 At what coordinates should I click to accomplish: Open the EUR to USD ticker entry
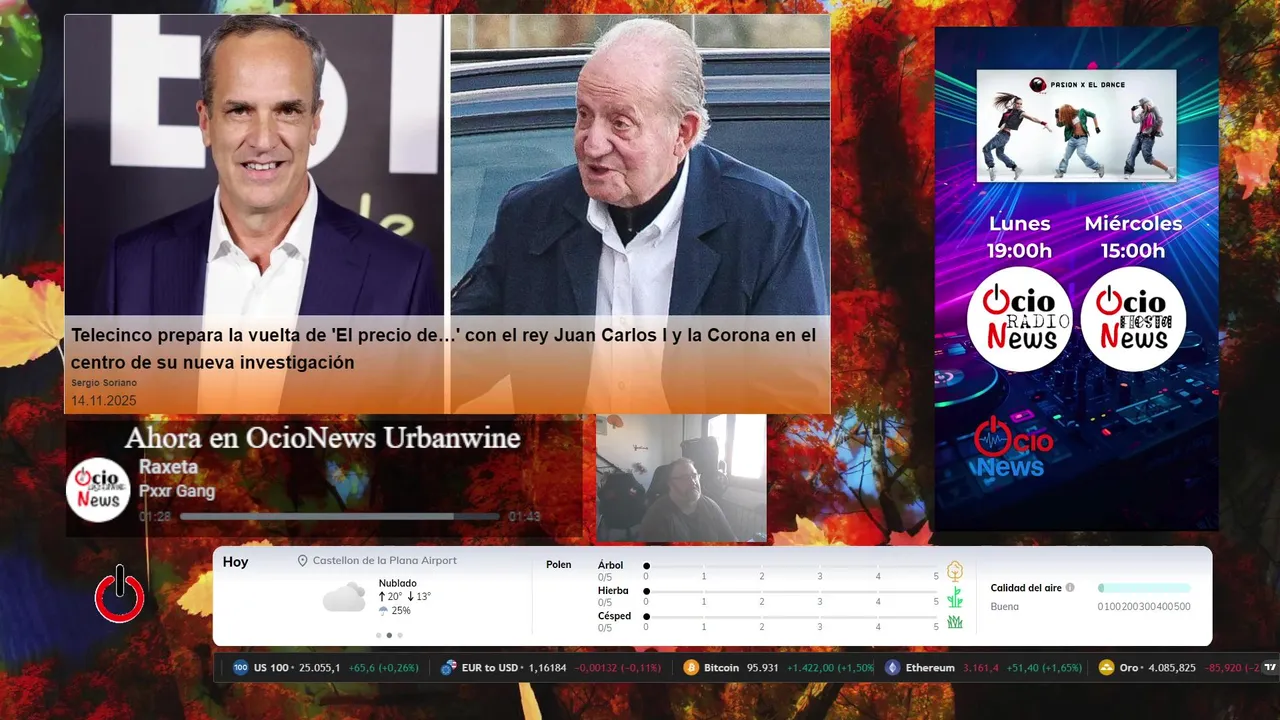[x=551, y=668]
